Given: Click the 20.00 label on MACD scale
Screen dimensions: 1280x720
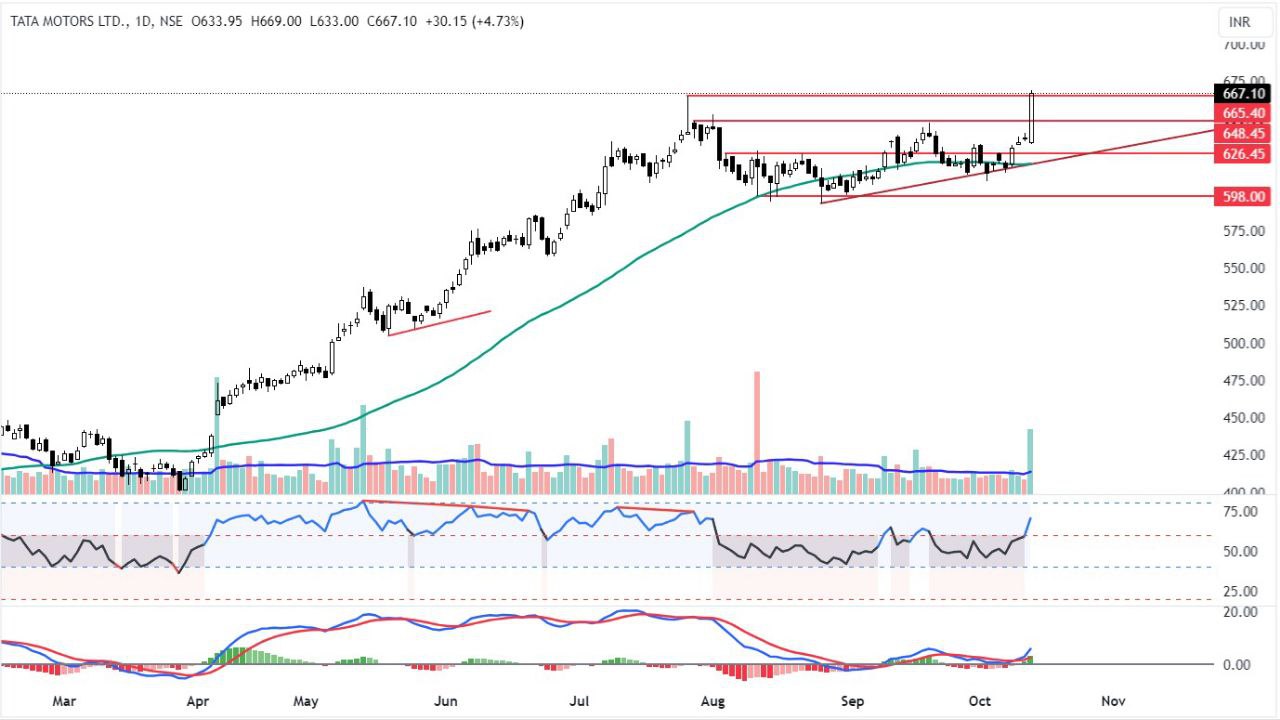Looking at the screenshot, I should (1241, 612).
